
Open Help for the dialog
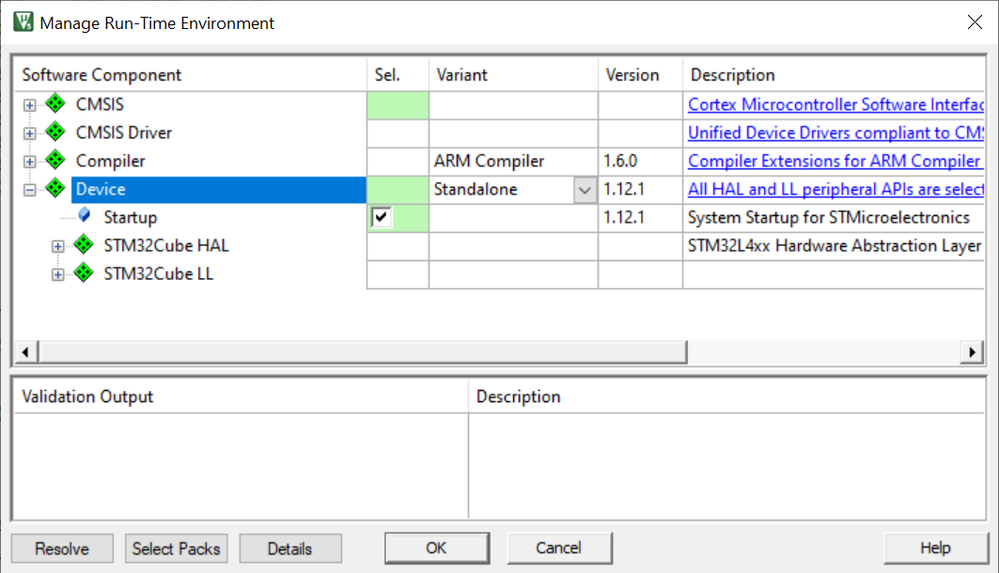(x=935, y=548)
